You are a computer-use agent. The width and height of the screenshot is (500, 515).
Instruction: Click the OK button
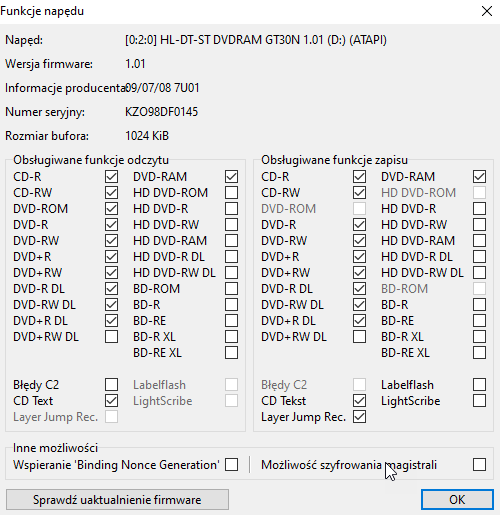(457, 499)
